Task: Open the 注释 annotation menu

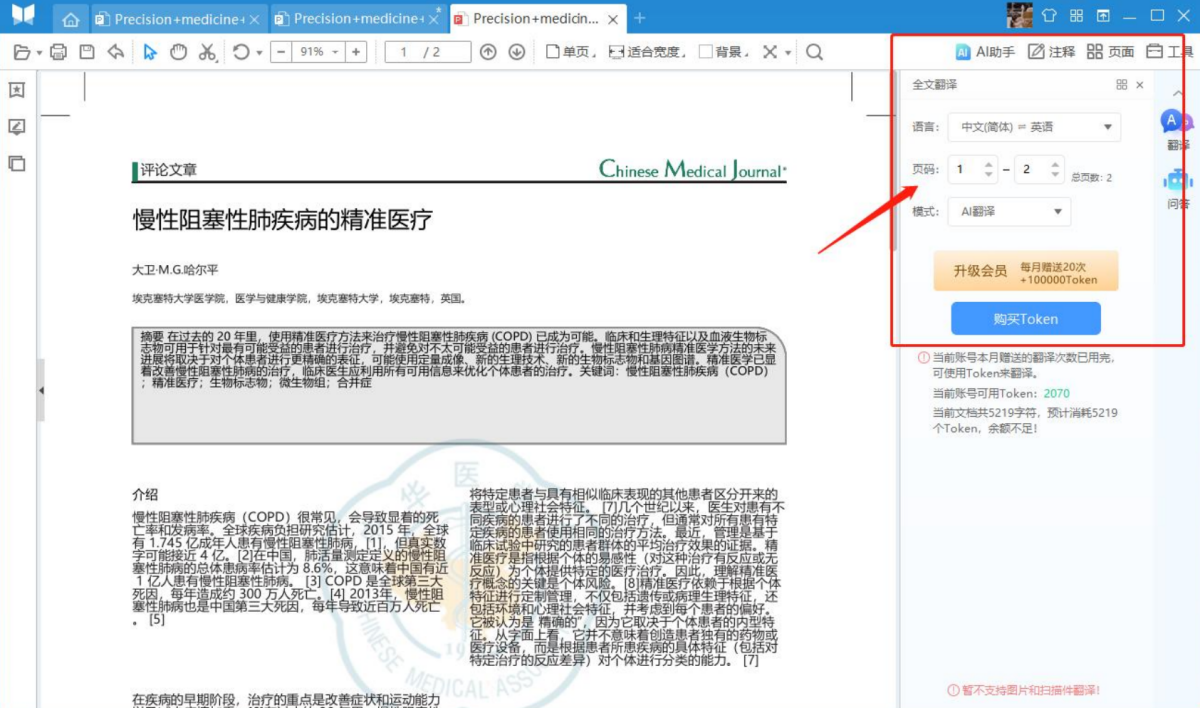Action: click(x=1052, y=52)
